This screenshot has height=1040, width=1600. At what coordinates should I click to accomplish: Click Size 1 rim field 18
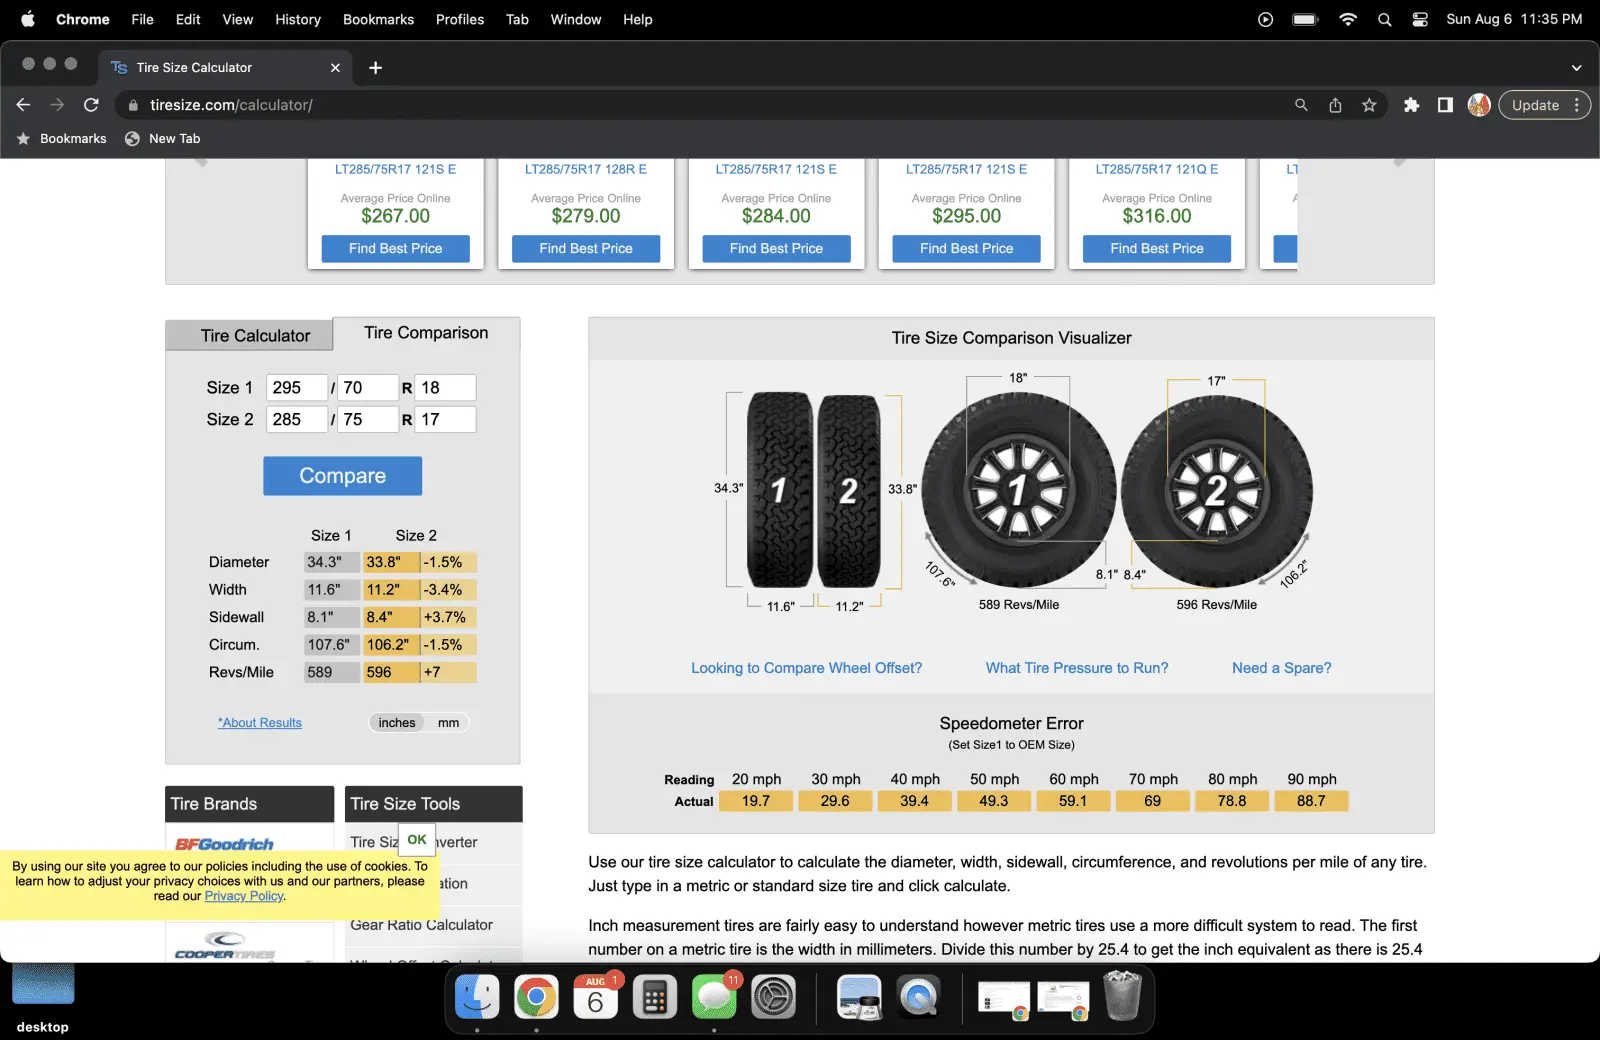[445, 387]
